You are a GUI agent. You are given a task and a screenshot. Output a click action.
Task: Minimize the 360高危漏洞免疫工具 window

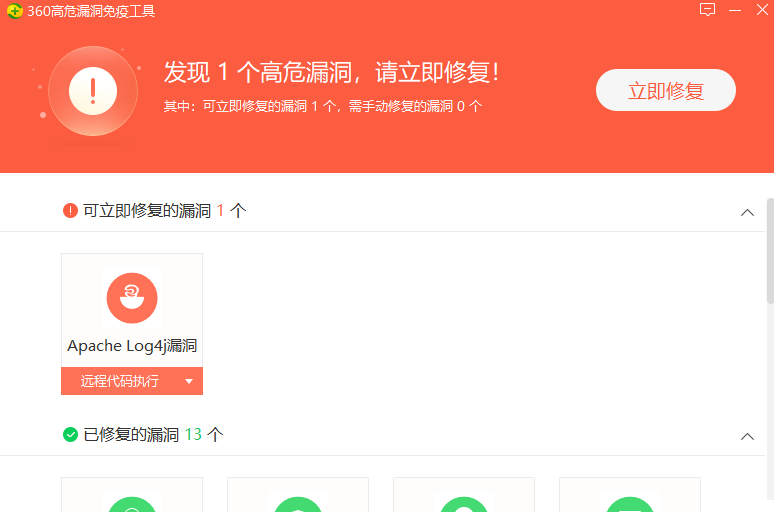point(735,10)
